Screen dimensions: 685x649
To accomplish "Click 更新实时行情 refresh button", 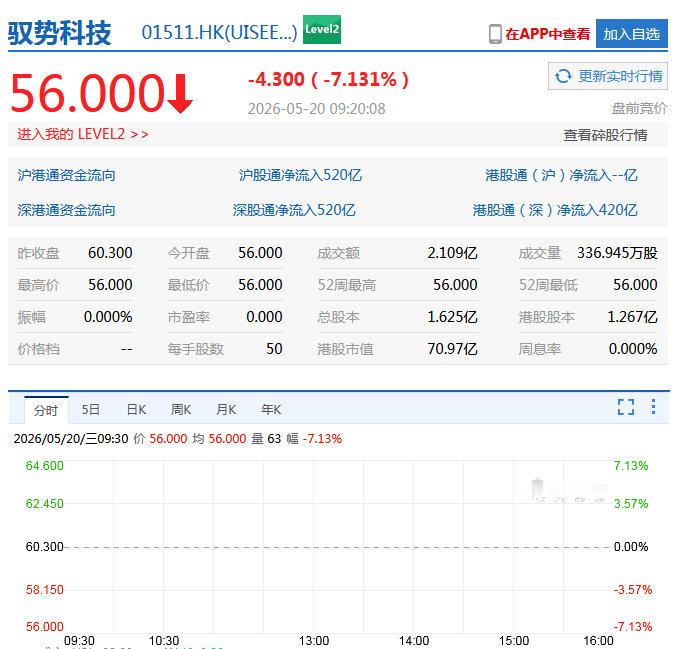I will point(608,76).
